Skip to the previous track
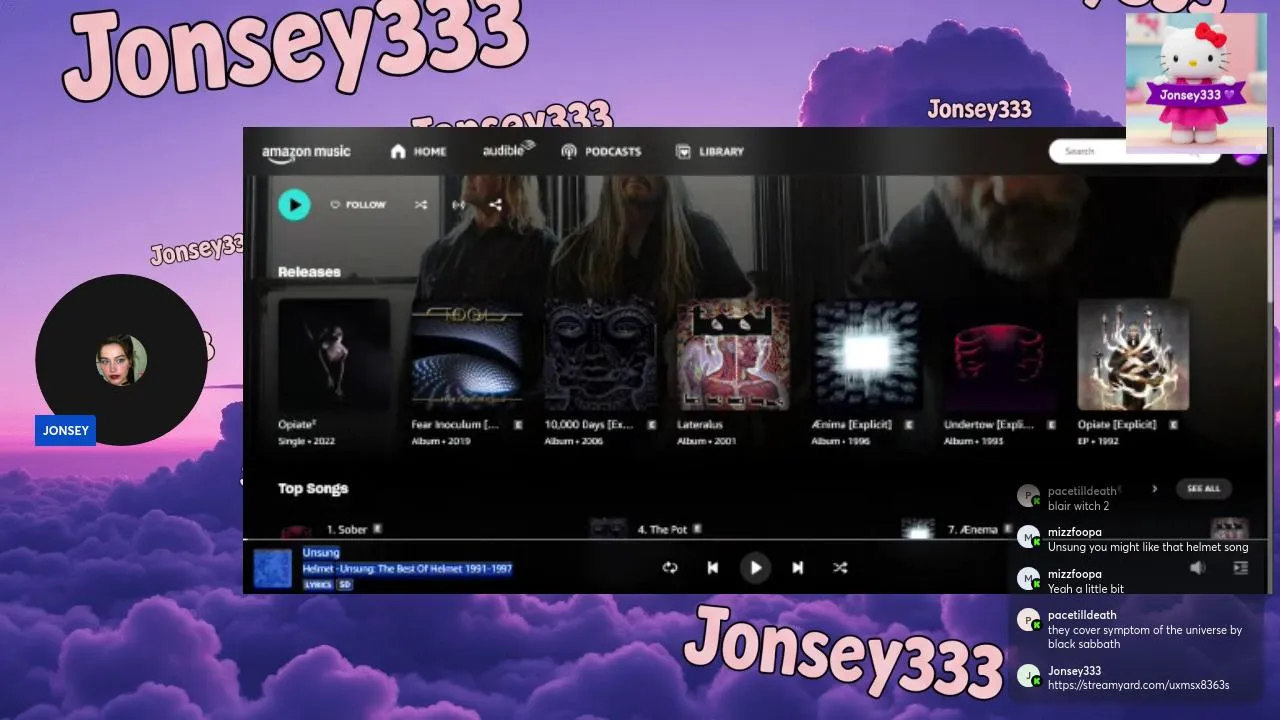Screen dimensions: 1280x720 pyautogui.click(x=713, y=568)
